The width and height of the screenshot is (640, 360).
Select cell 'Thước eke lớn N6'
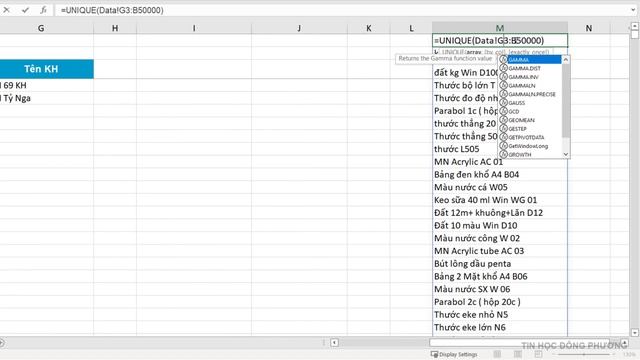[x=500, y=327]
